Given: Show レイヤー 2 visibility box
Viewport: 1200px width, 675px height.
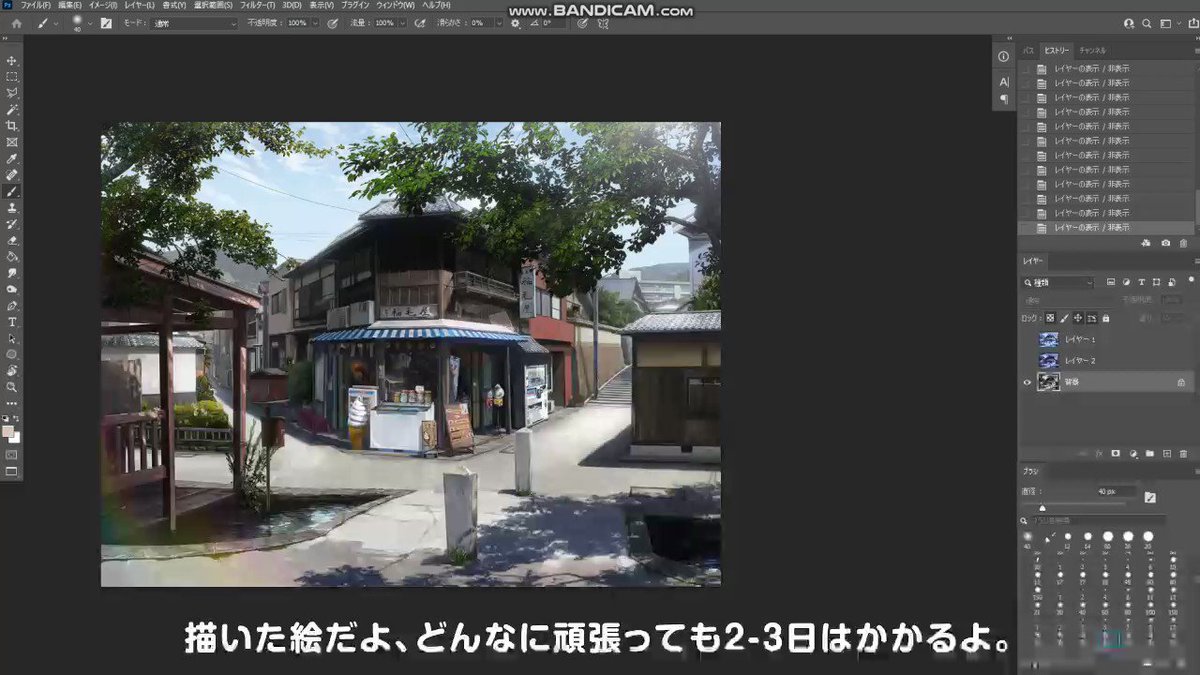Looking at the screenshot, I should [x=1026, y=360].
